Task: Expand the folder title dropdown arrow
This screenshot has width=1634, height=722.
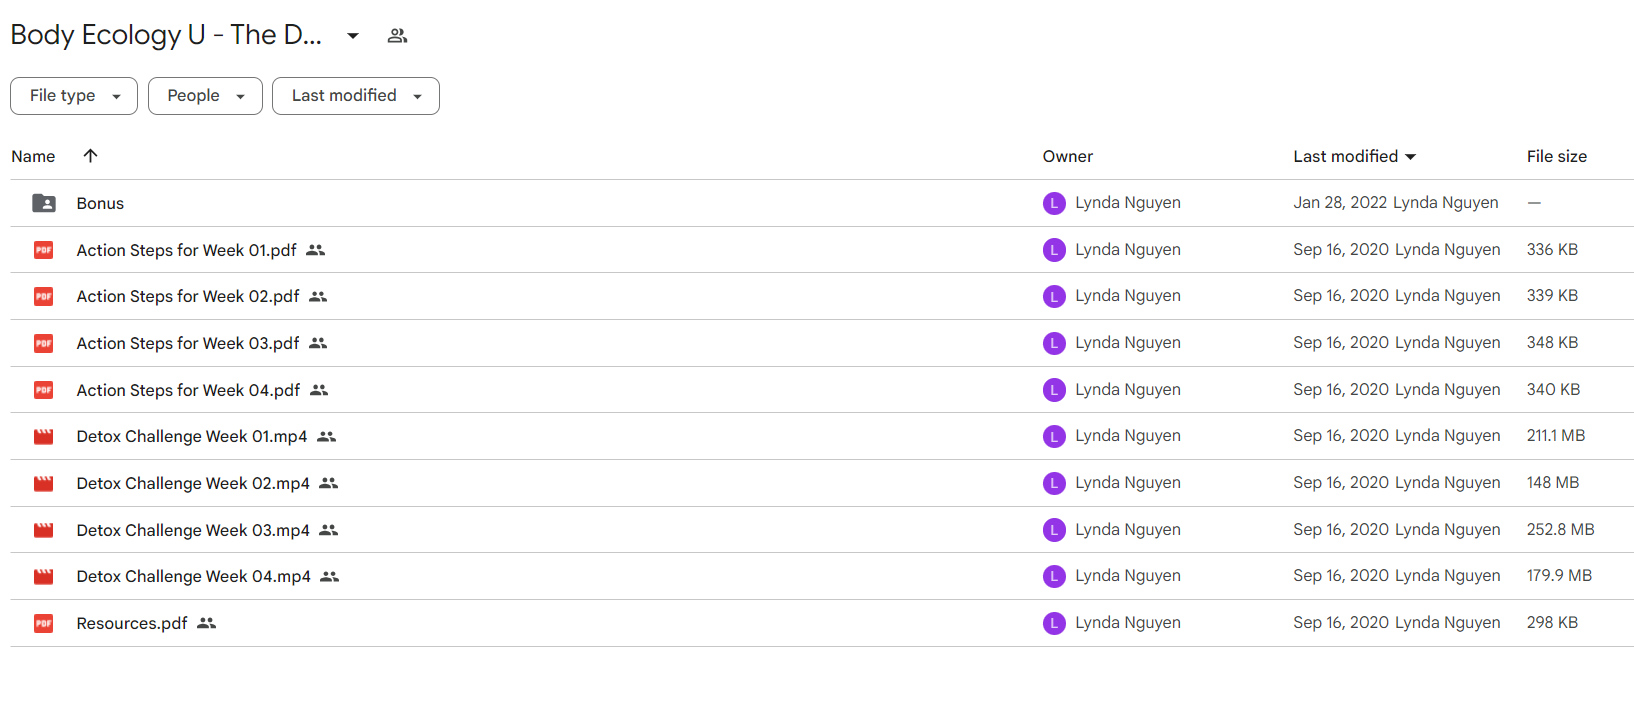Action: click(353, 36)
